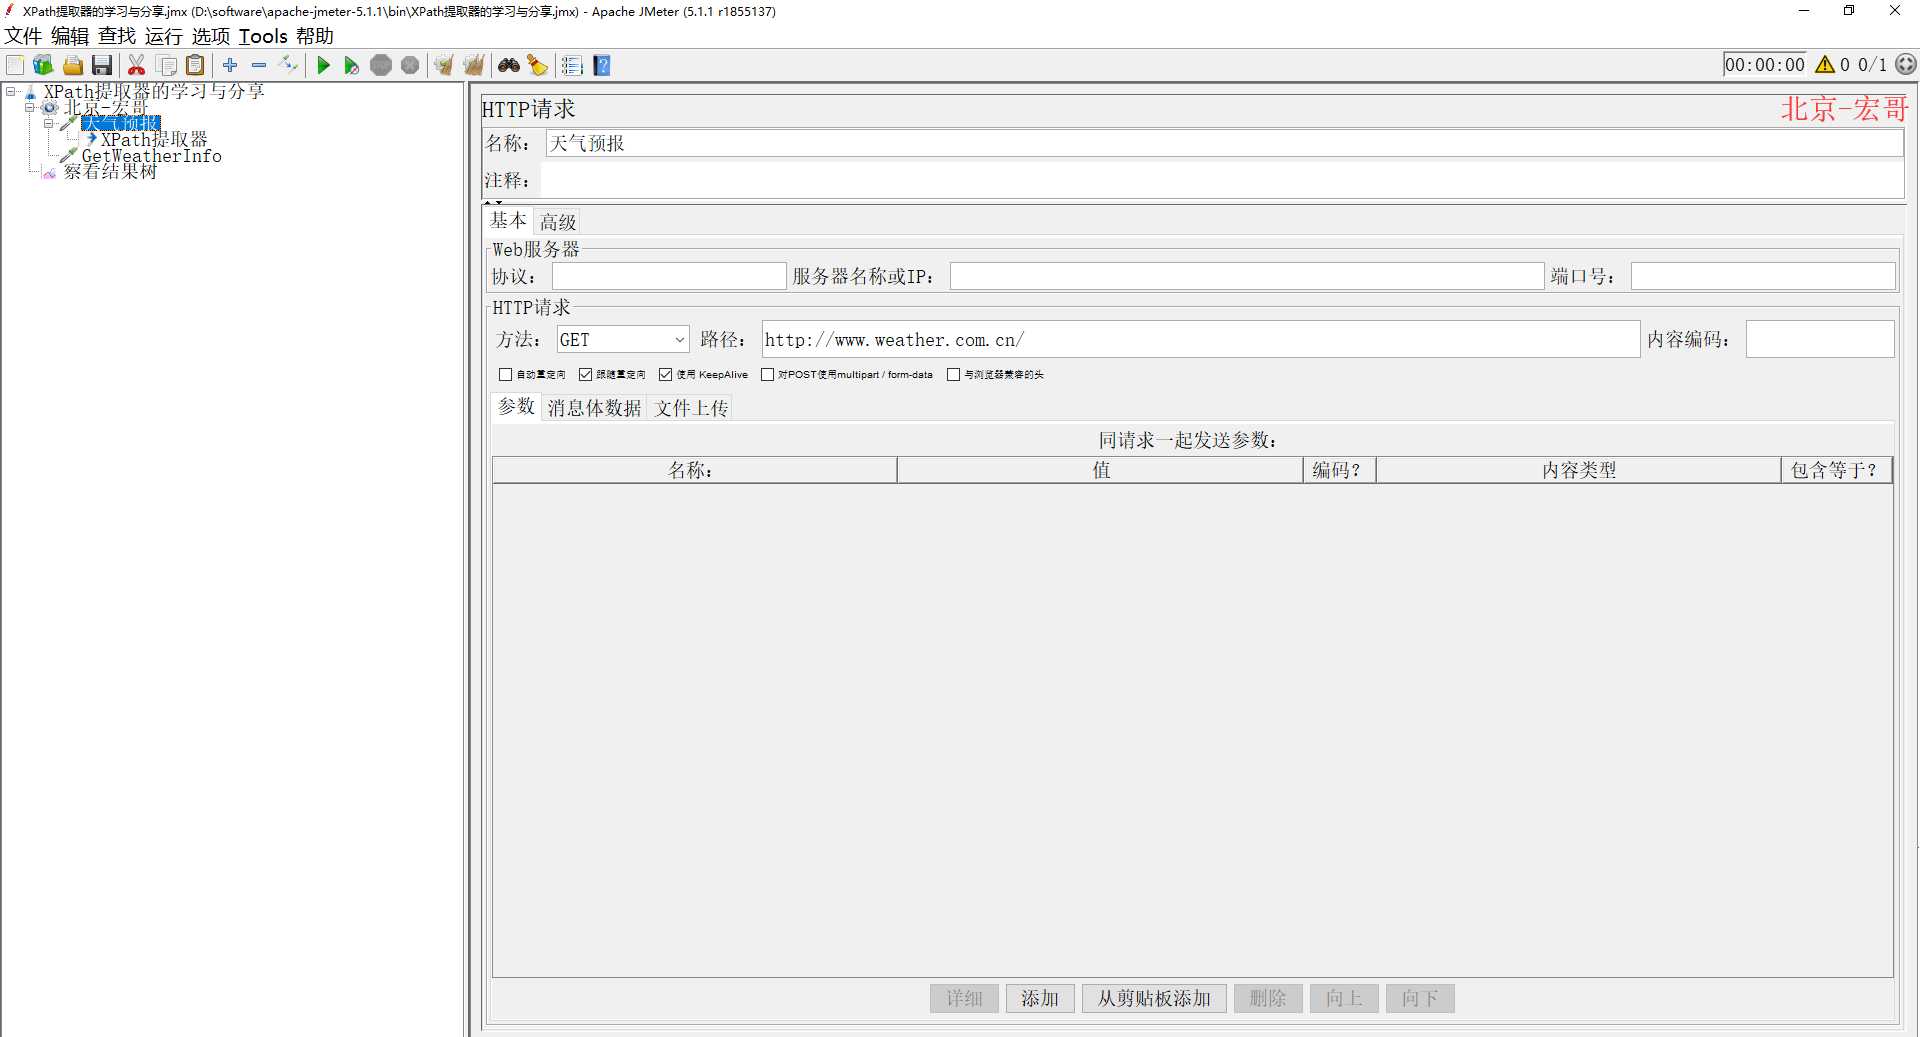Select GetWeatherInfo in the tree

tap(152, 156)
